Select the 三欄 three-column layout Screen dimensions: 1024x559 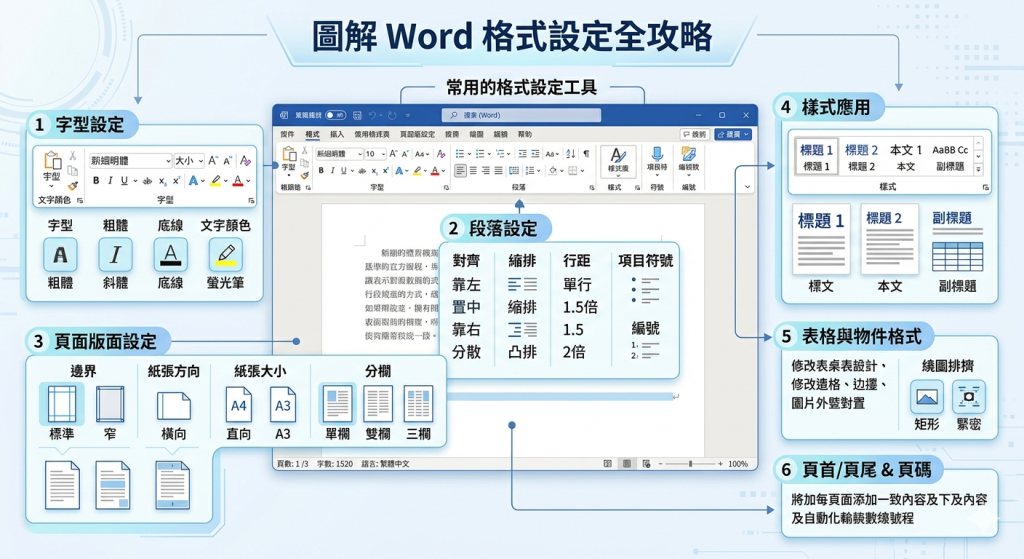[419, 404]
